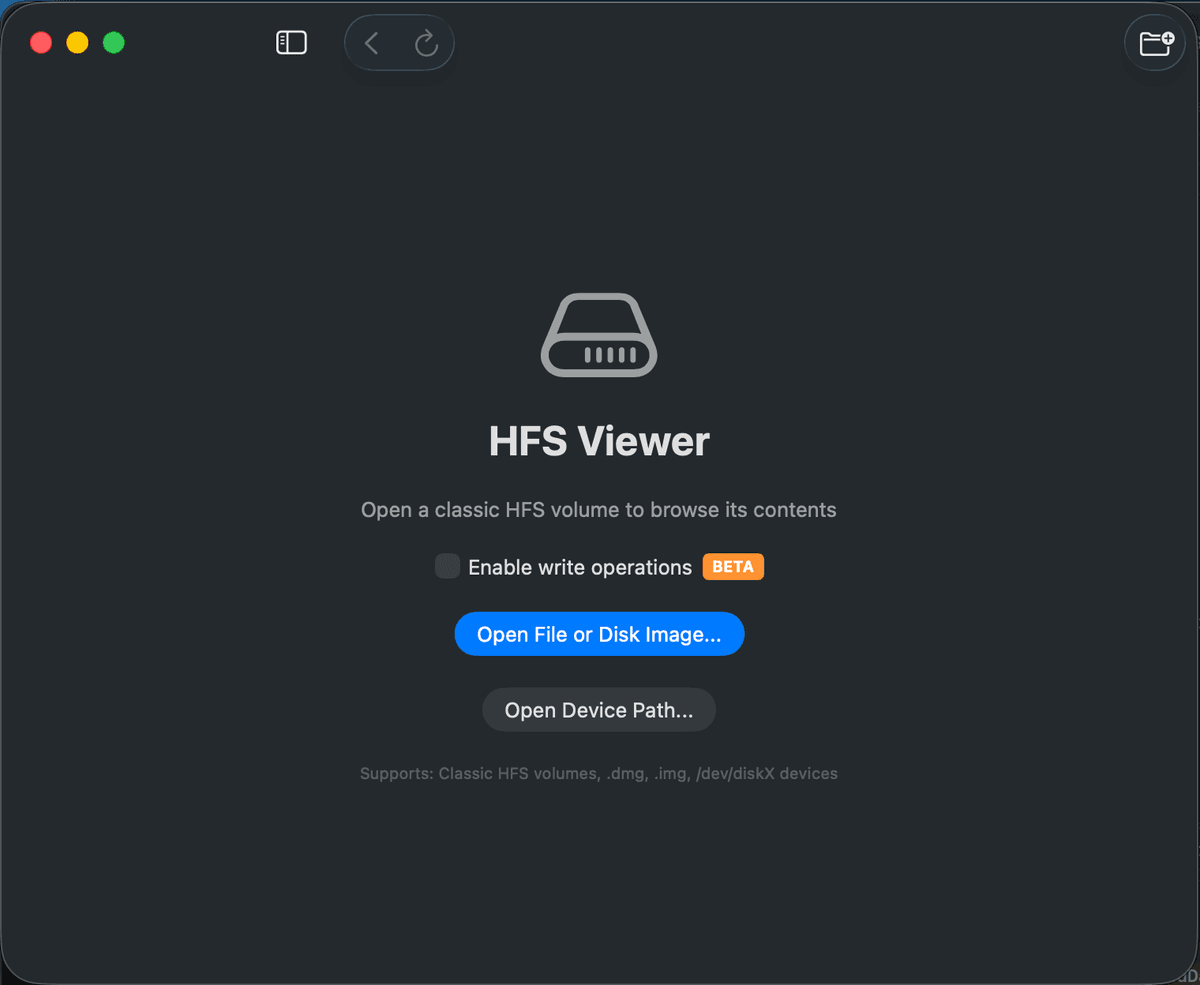The height and width of the screenshot is (985, 1200).
Task: Click the classic HFS volume subtitle text
Action: pos(599,509)
